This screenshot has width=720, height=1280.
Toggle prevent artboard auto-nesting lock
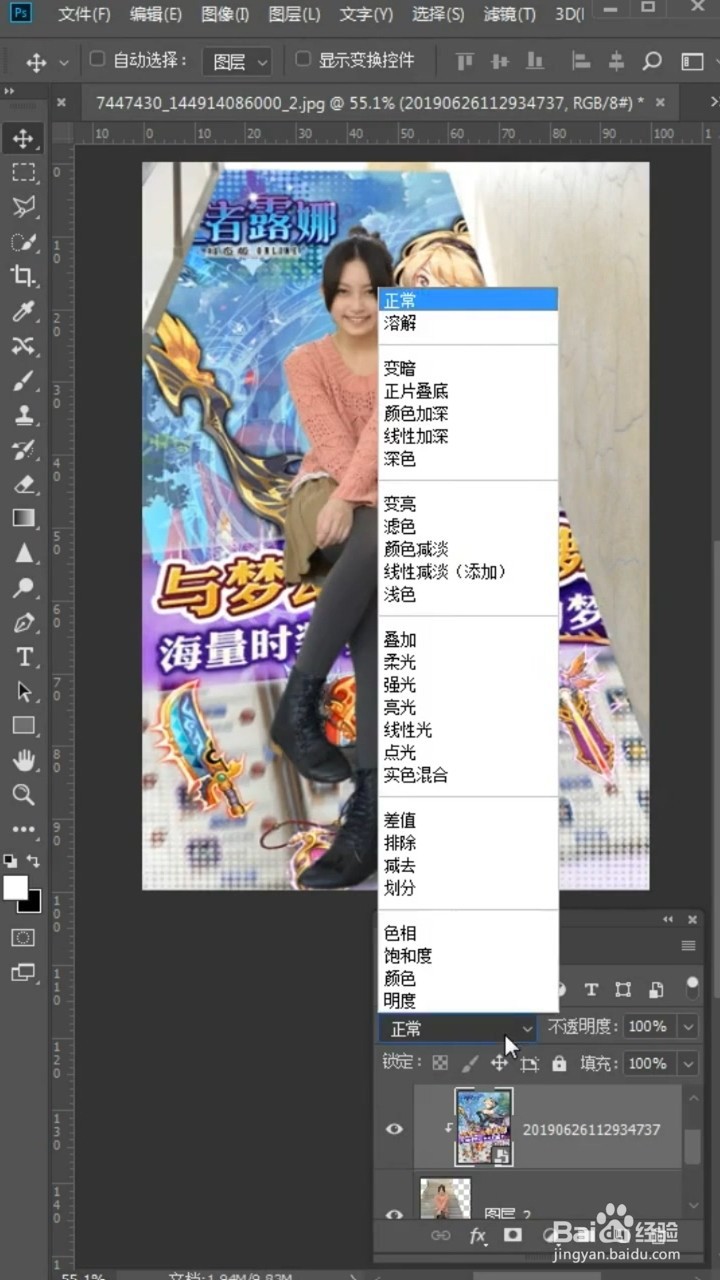[529, 1064]
